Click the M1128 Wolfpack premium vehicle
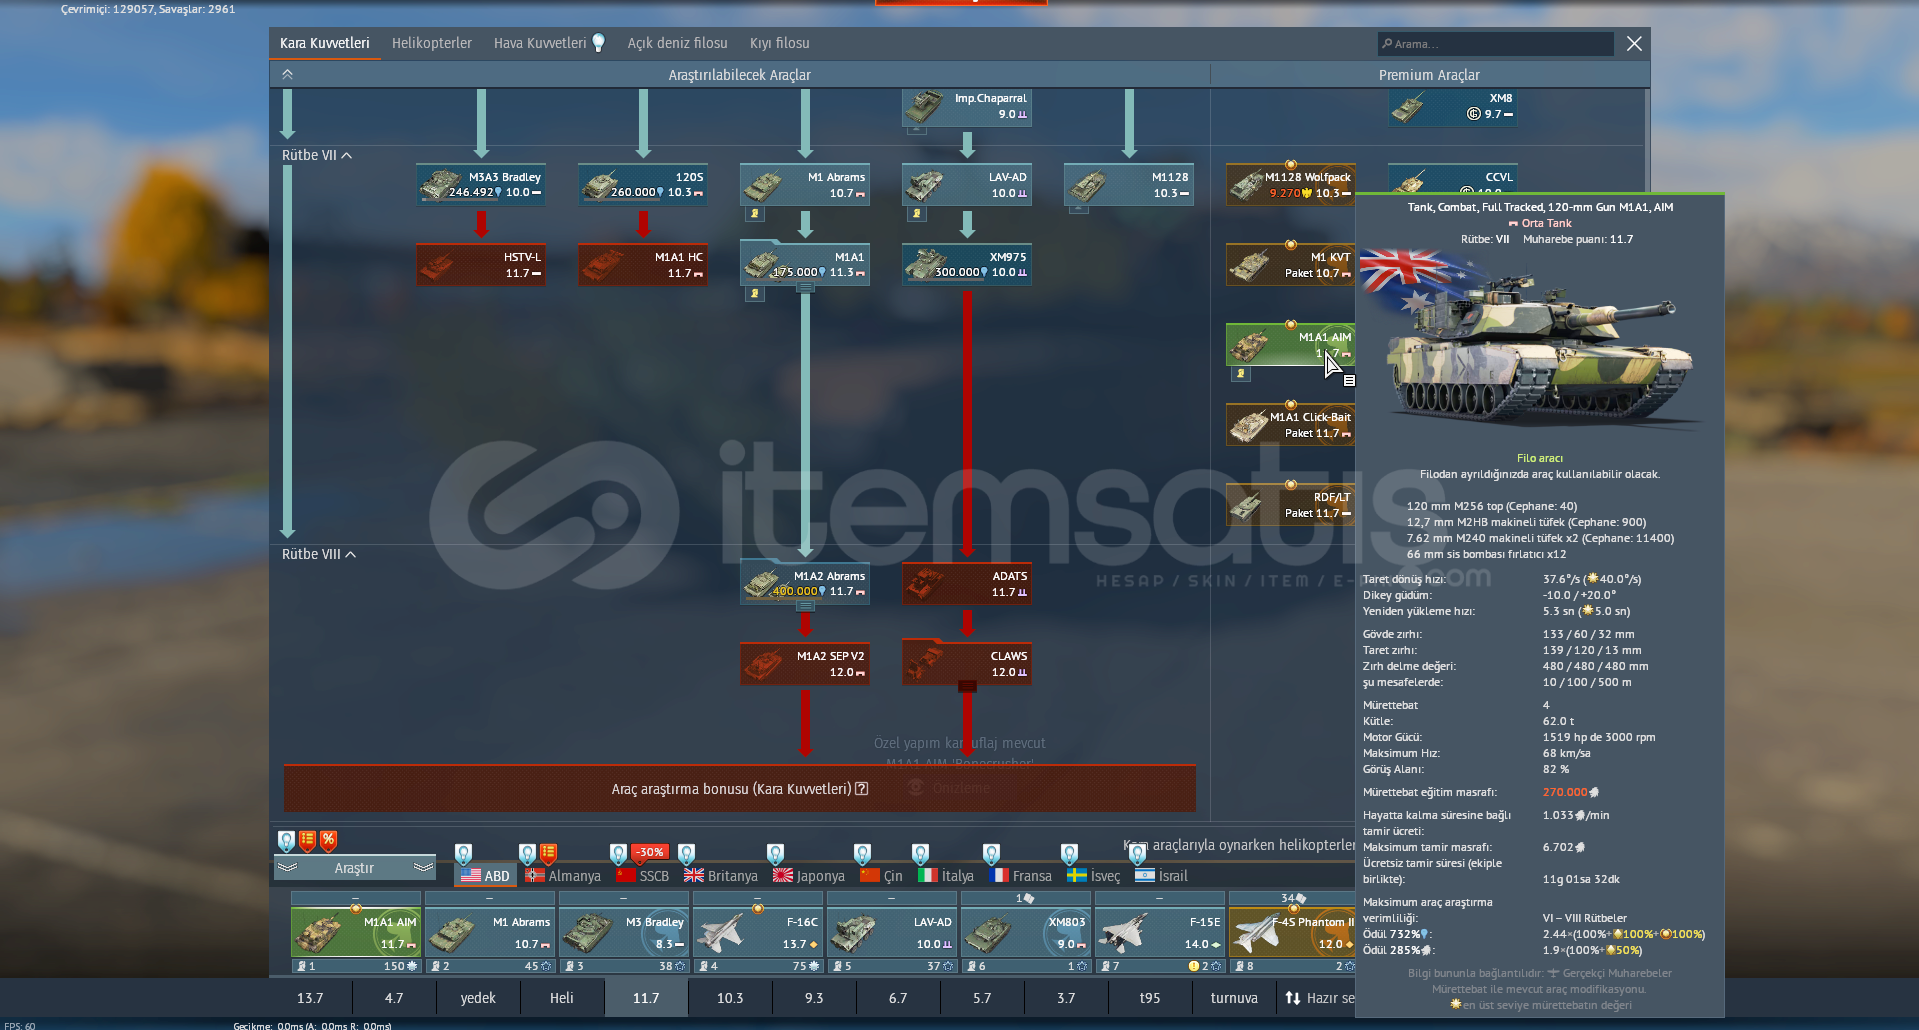The height and width of the screenshot is (1030, 1919). coord(1290,185)
